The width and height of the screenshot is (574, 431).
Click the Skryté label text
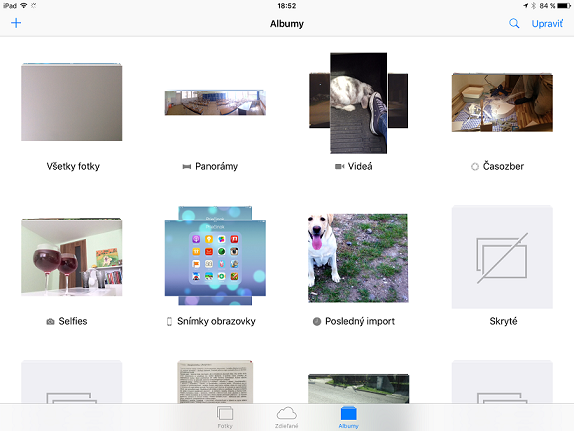503,322
